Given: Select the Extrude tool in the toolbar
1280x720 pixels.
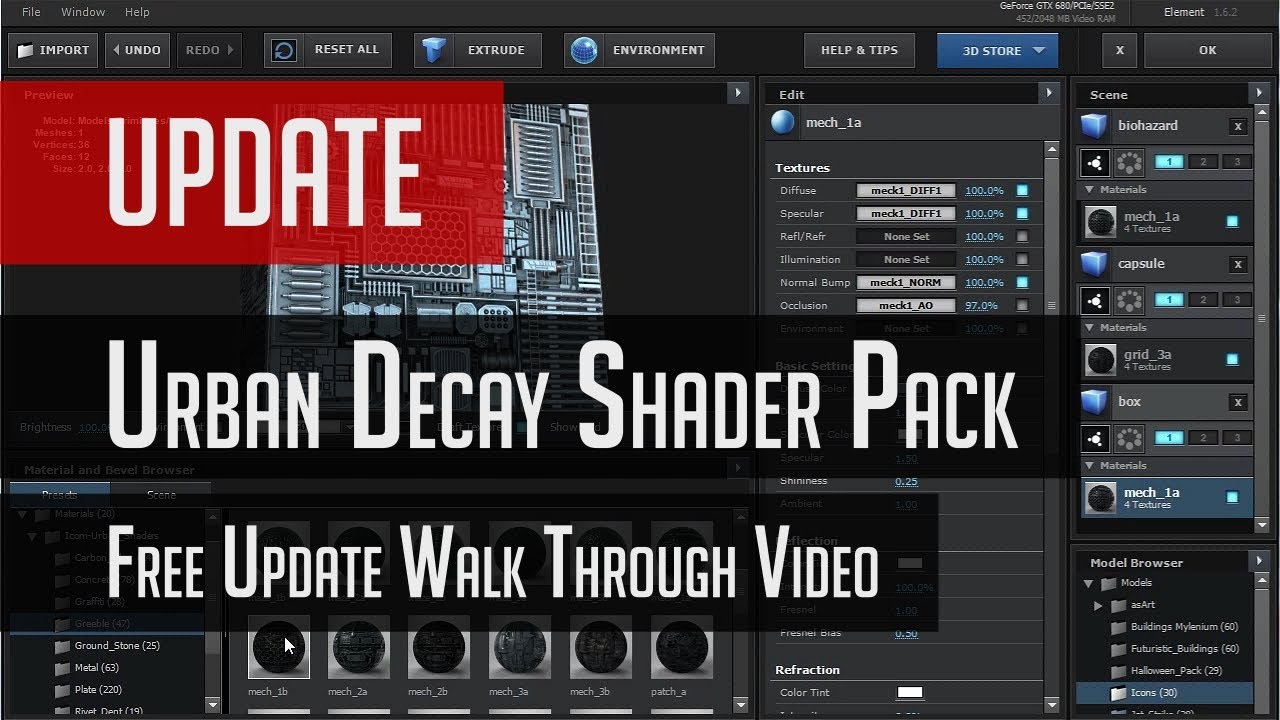Looking at the screenshot, I should (x=477, y=50).
